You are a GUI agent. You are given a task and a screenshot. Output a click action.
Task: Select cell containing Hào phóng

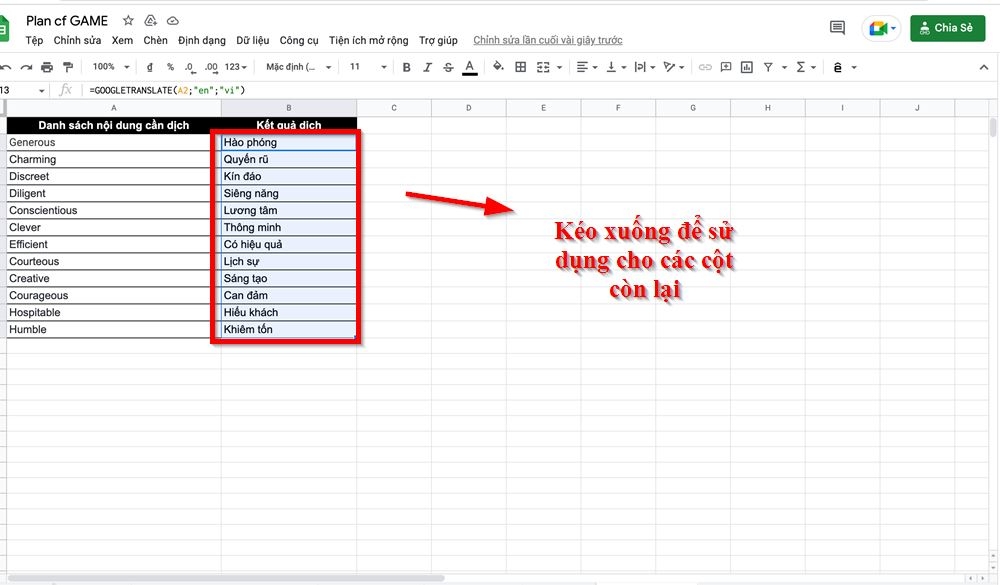coord(289,142)
